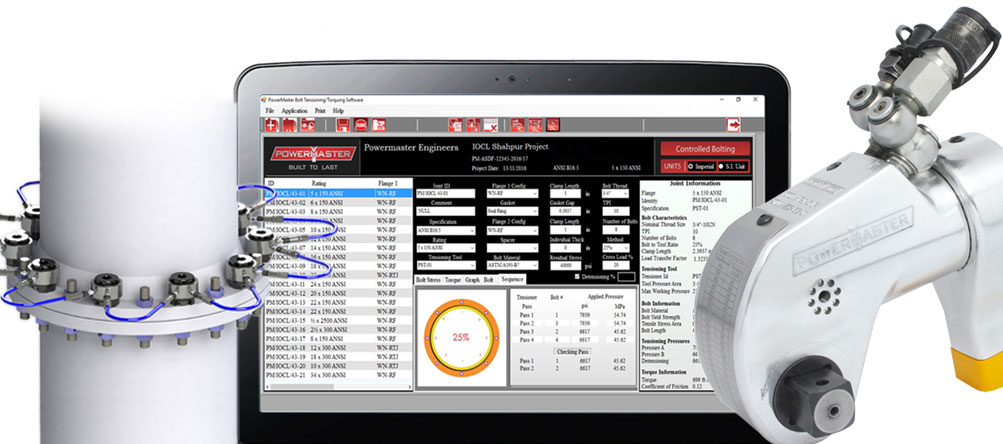Select row PM/IOCL/43-02 in the list
Screen dimensions: 1003x444
pyautogui.click(x=338, y=202)
